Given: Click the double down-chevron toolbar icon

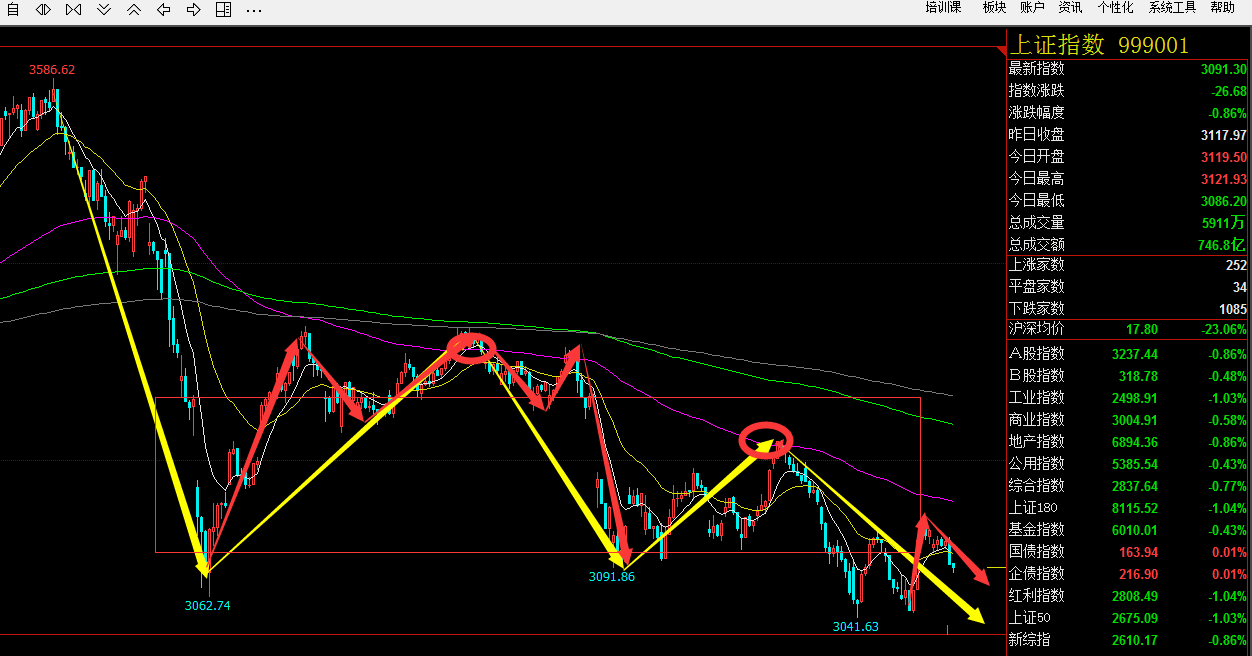Looking at the screenshot, I should (104, 9).
